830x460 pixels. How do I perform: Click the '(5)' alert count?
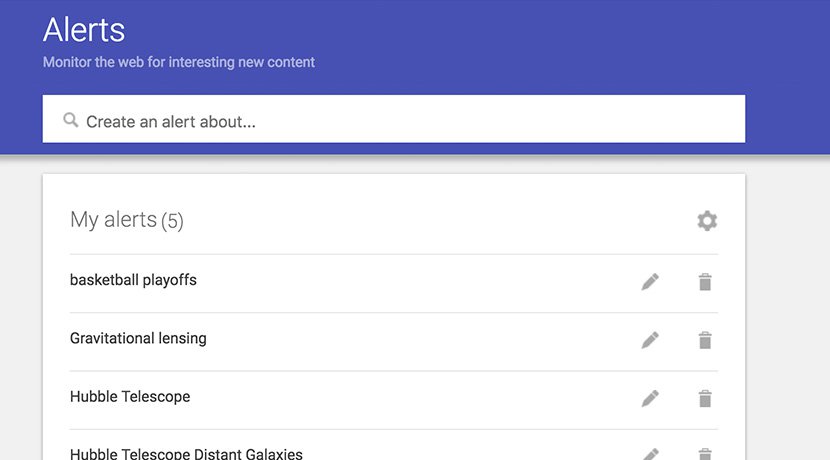tap(172, 221)
